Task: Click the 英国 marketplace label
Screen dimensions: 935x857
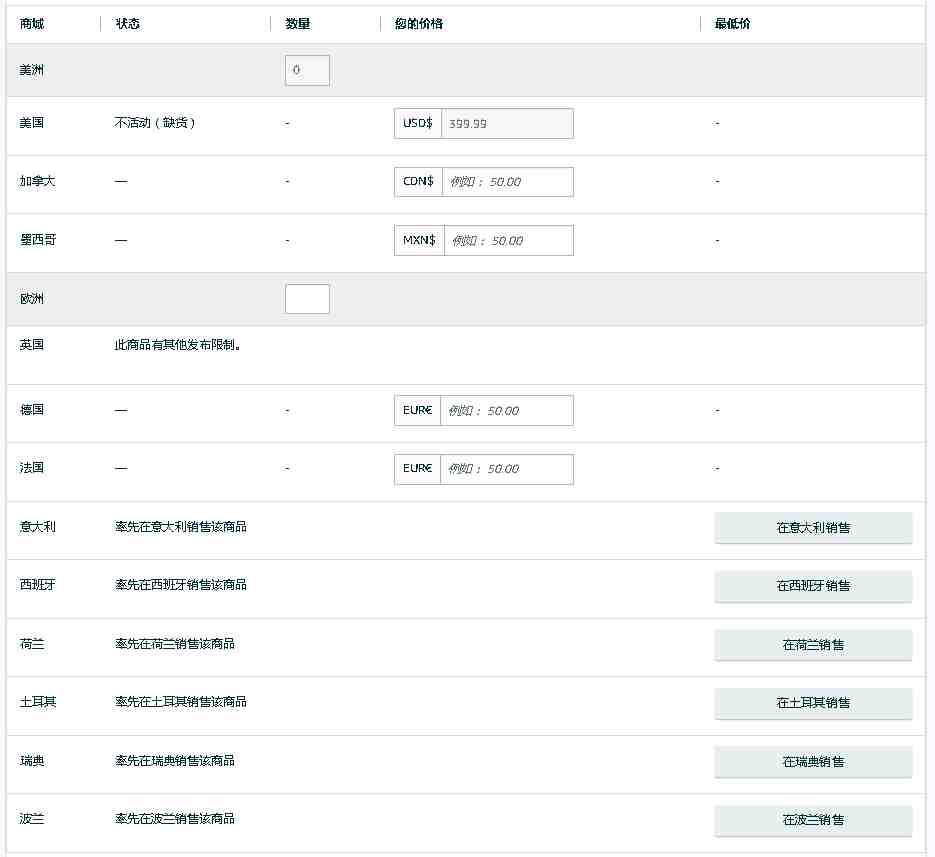Action: point(32,345)
